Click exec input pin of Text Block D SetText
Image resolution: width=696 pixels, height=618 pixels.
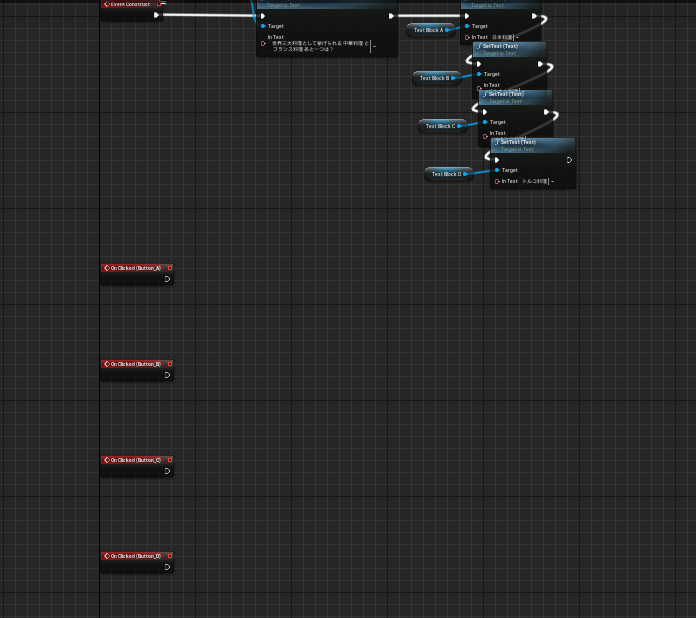[497, 160]
